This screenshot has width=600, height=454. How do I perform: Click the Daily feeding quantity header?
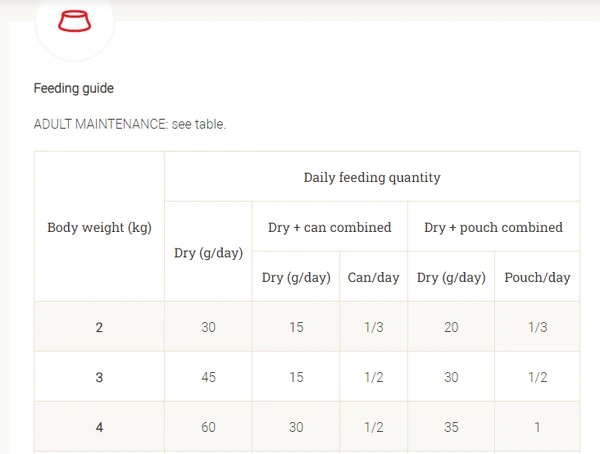[x=372, y=177]
